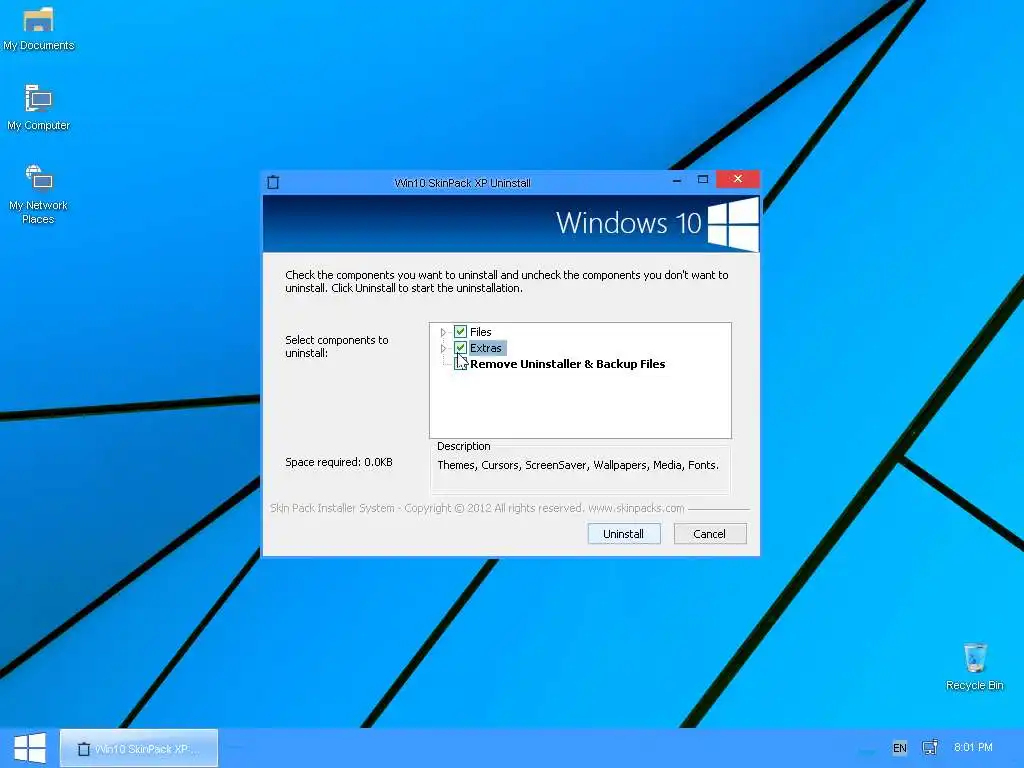Select the Extras tree row label
Viewport: 1024px width, 768px height.
pos(486,348)
